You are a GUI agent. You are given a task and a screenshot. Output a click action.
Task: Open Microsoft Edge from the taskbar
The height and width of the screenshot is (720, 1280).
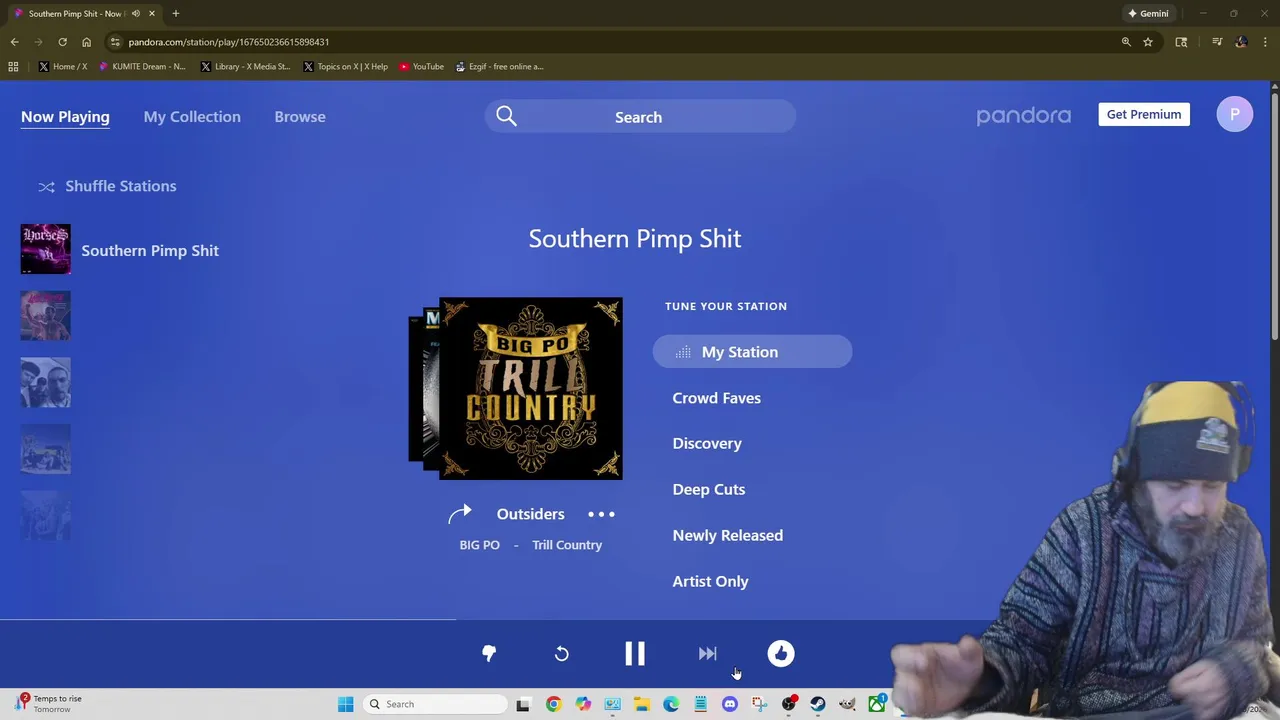(x=671, y=704)
